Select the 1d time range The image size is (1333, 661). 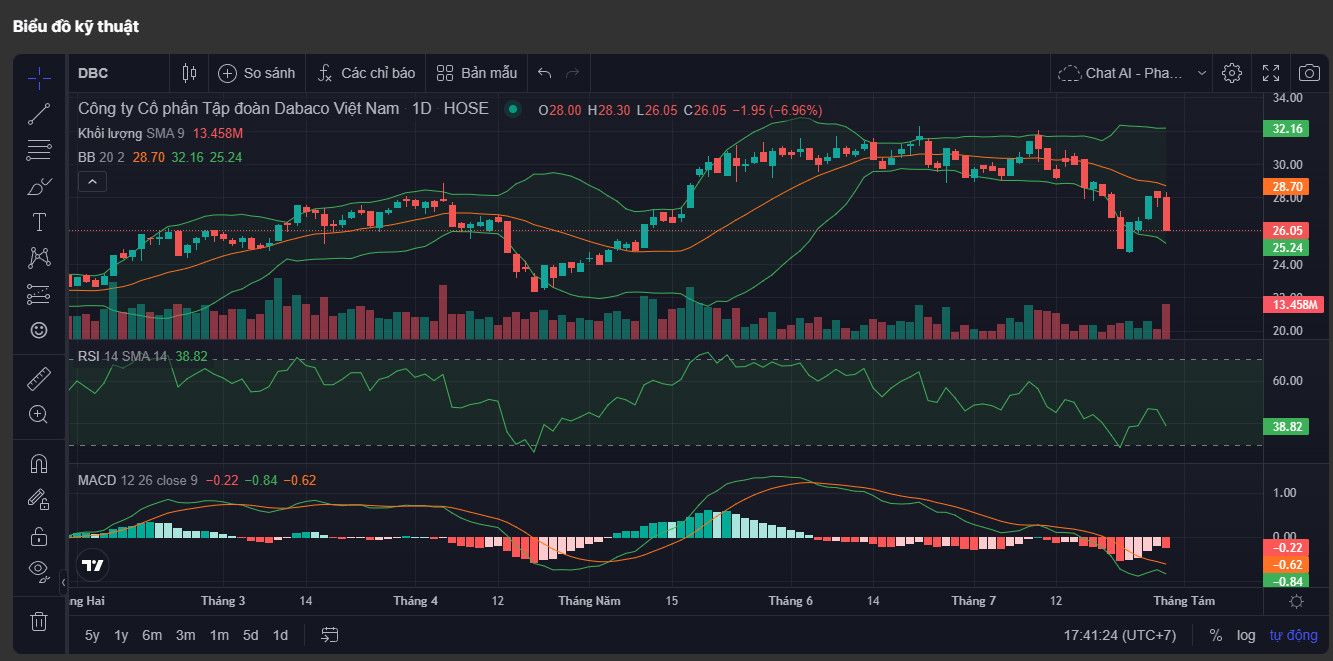[280, 635]
